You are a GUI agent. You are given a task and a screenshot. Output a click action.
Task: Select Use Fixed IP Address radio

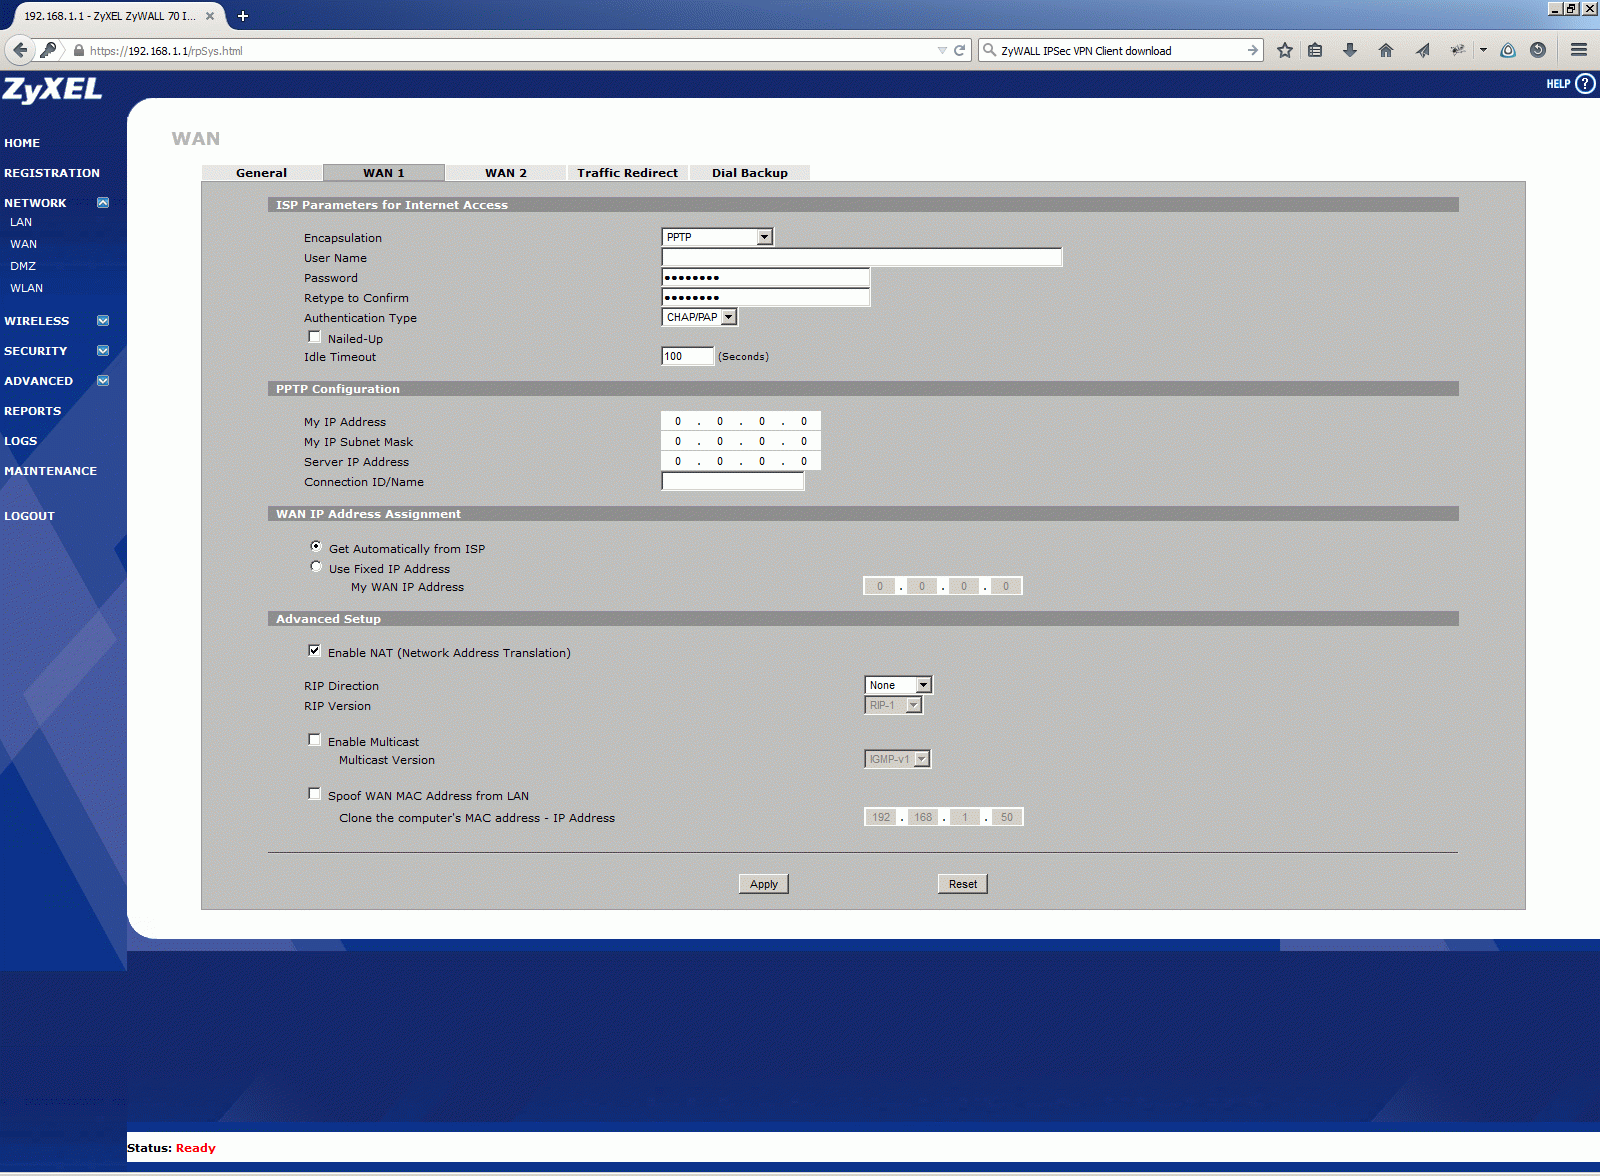(x=316, y=567)
